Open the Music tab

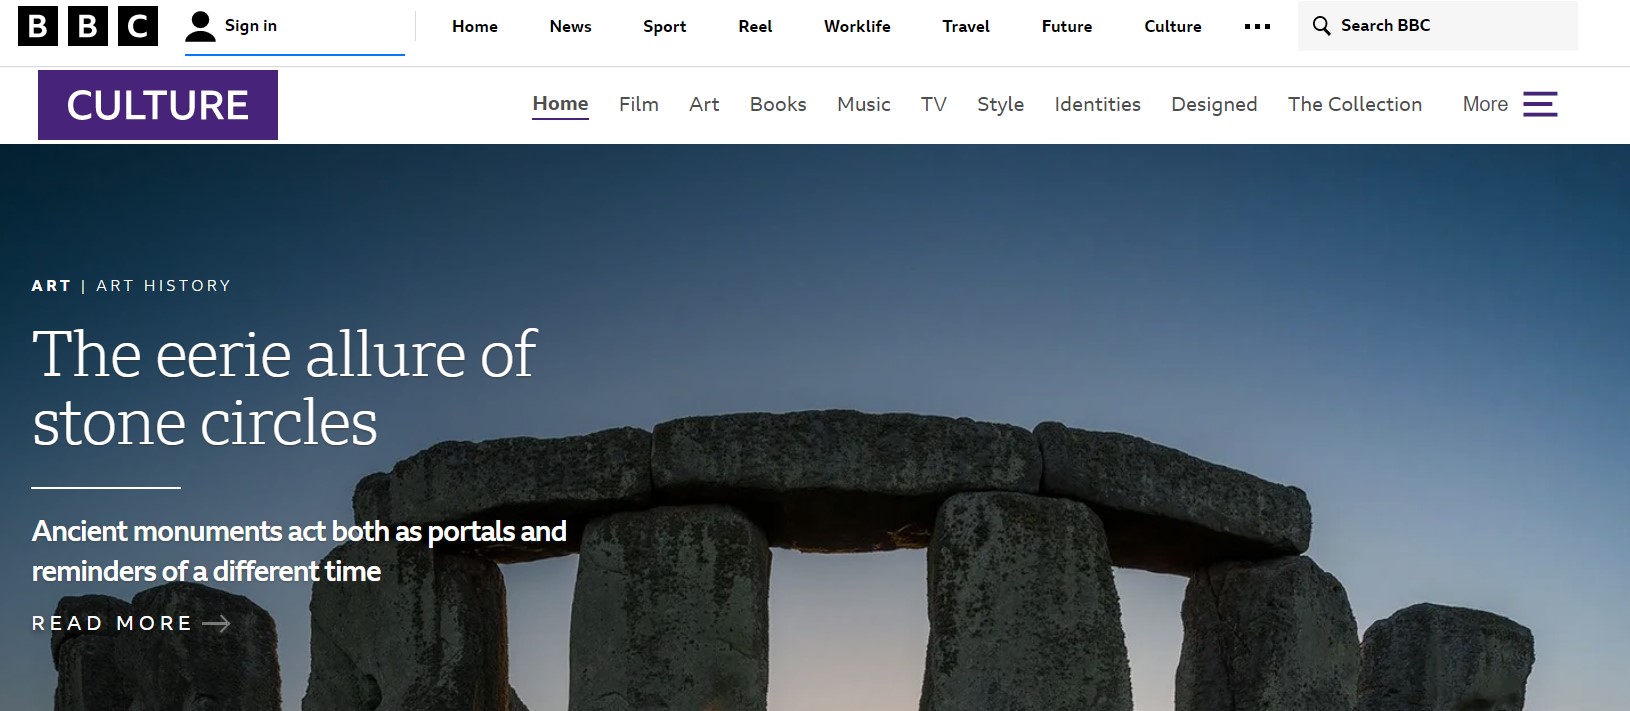coord(864,104)
